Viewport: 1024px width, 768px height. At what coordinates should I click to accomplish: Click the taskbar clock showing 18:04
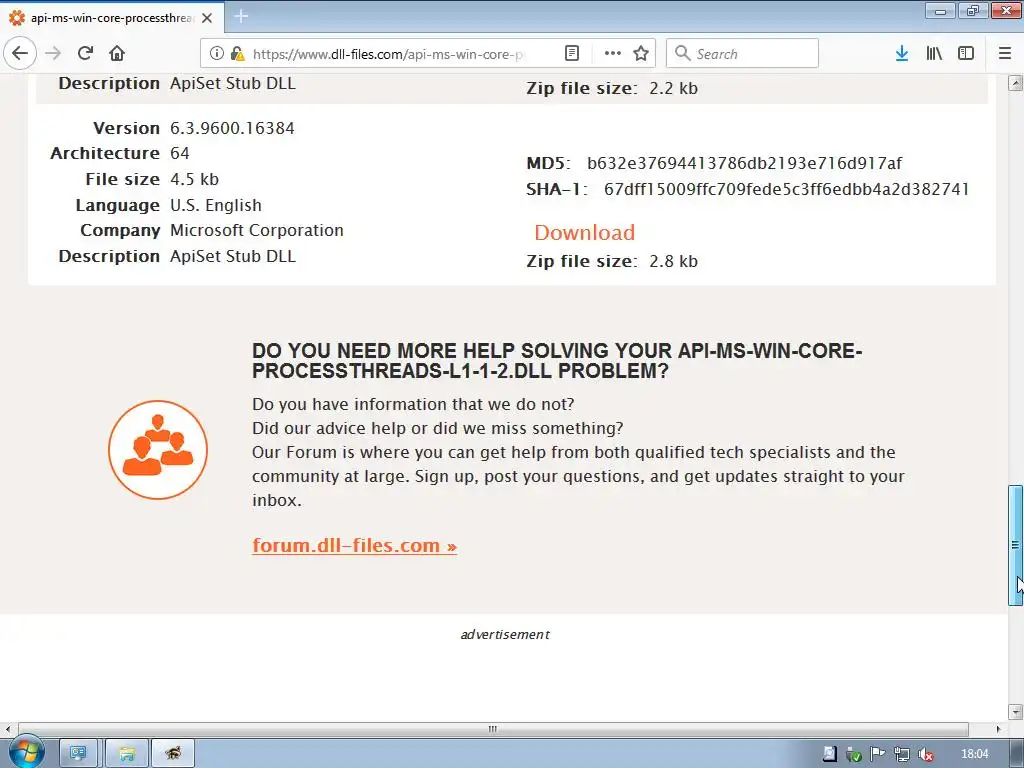pos(974,754)
